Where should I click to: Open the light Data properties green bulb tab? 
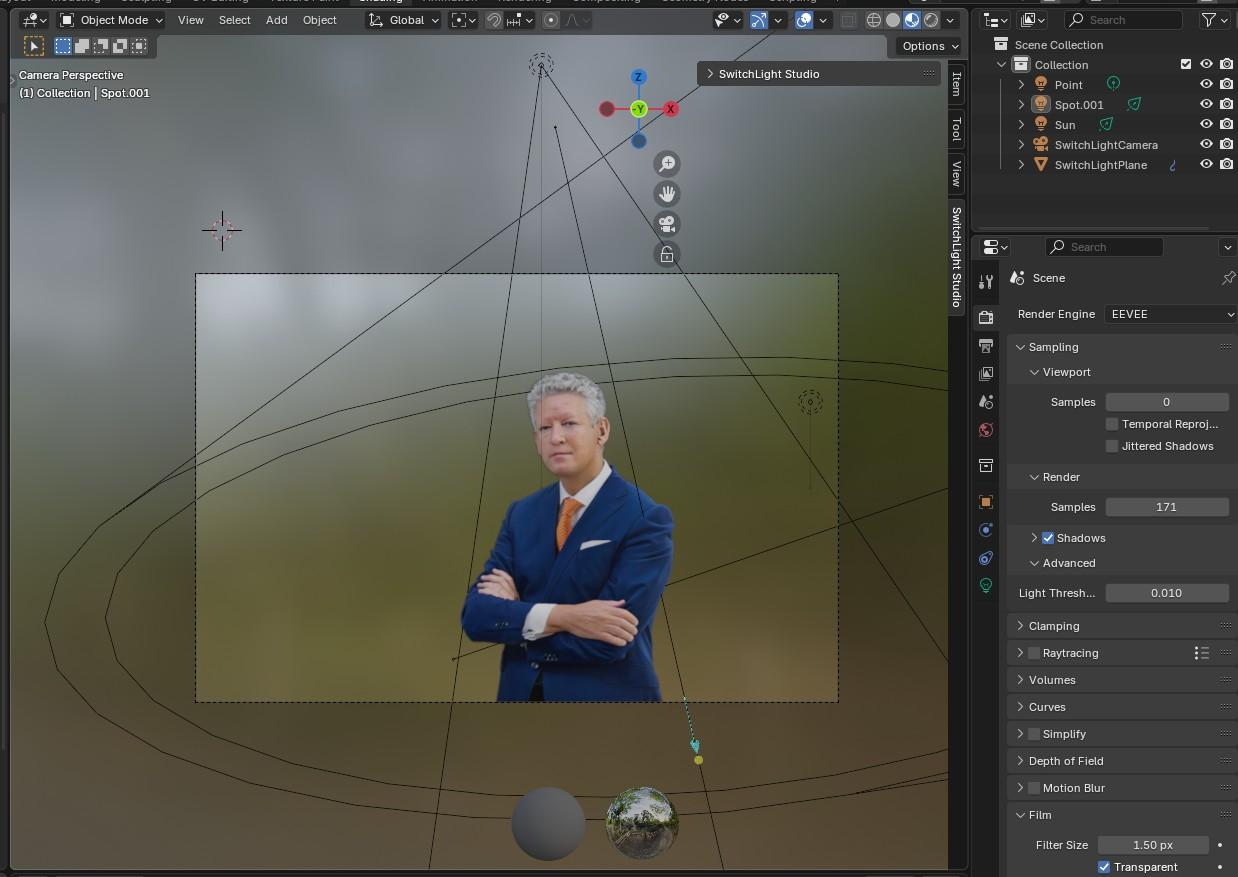(x=986, y=586)
